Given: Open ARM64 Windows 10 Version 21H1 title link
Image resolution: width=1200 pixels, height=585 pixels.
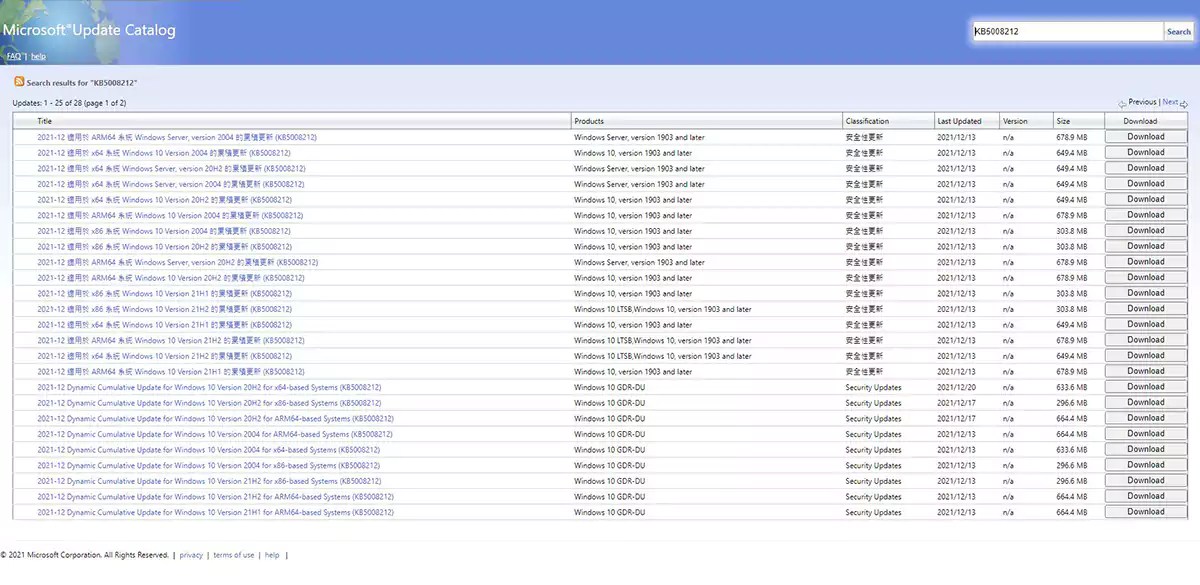Looking at the screenshot, I should [171, 372].
